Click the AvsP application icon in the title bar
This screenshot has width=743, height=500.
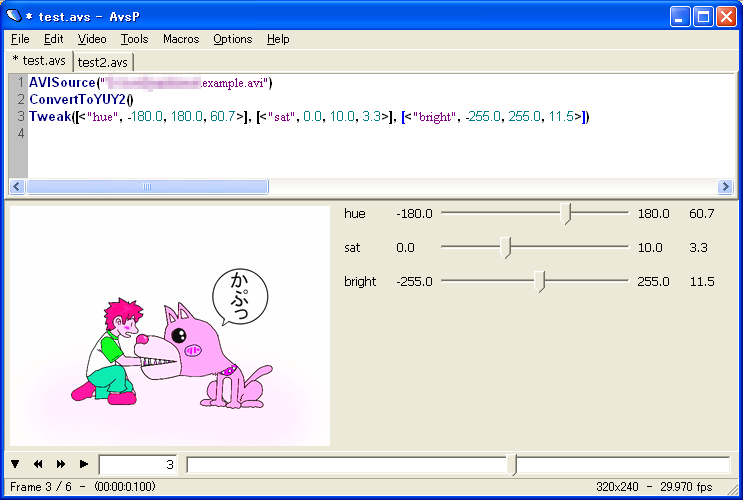click(x=14, y=16)
